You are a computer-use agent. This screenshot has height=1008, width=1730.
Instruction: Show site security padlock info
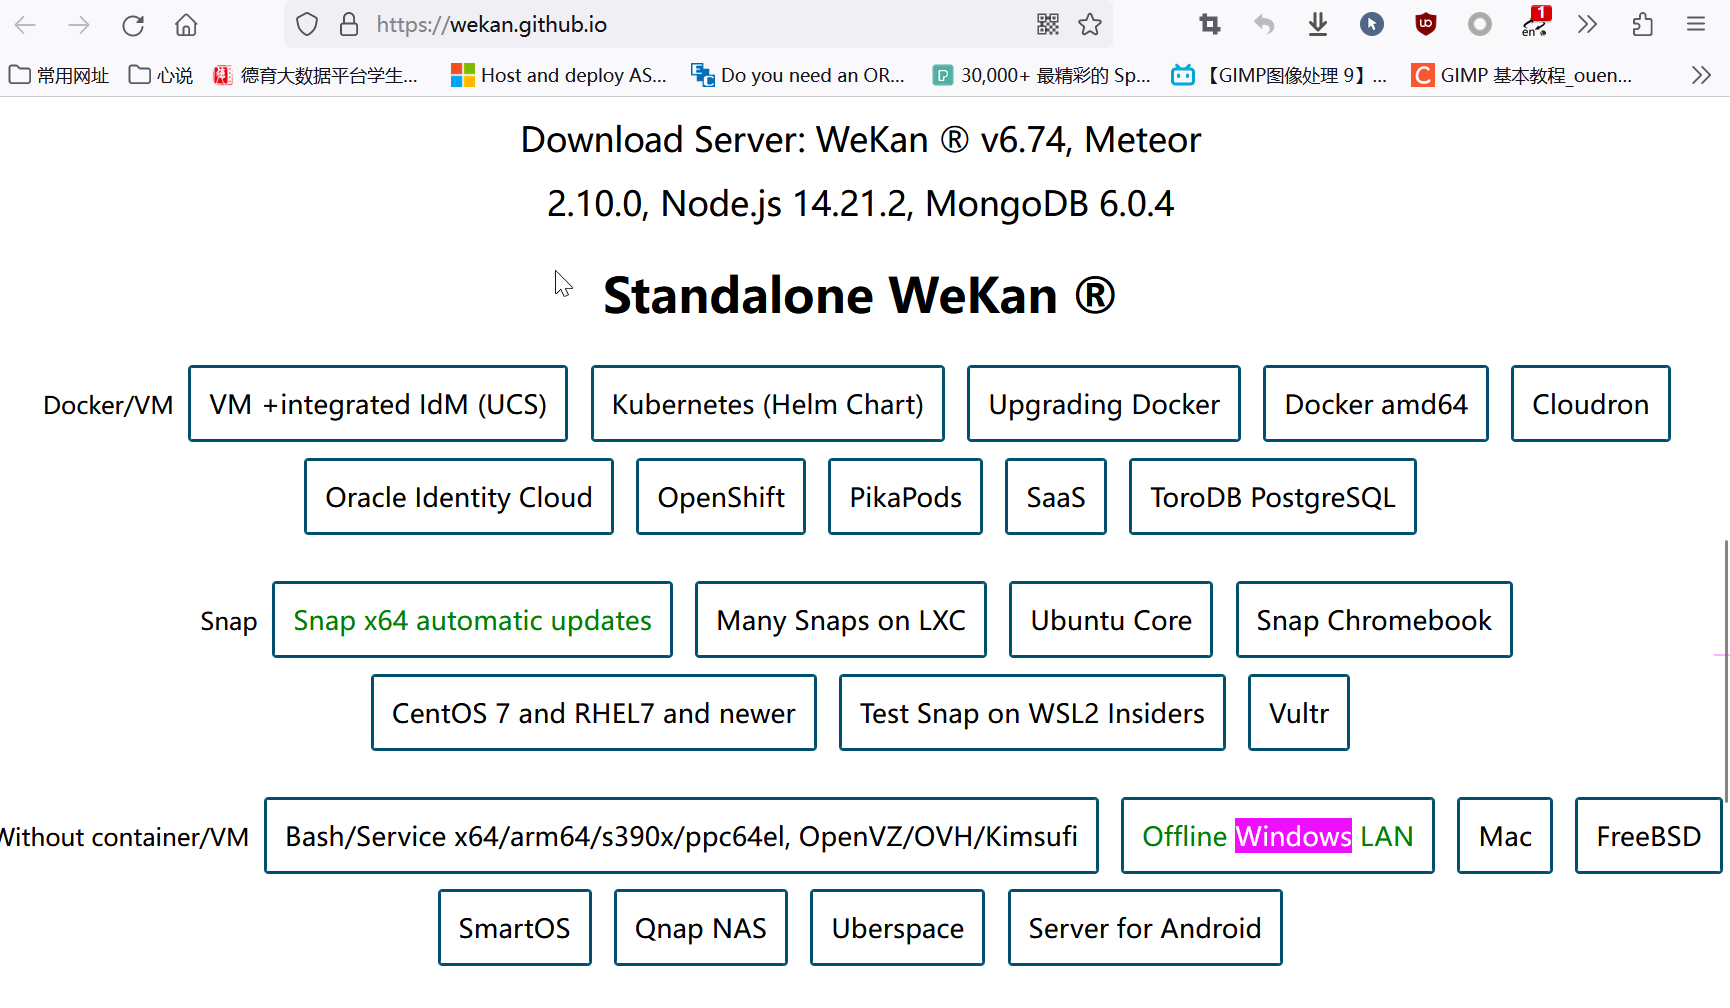tap(349, 25)
